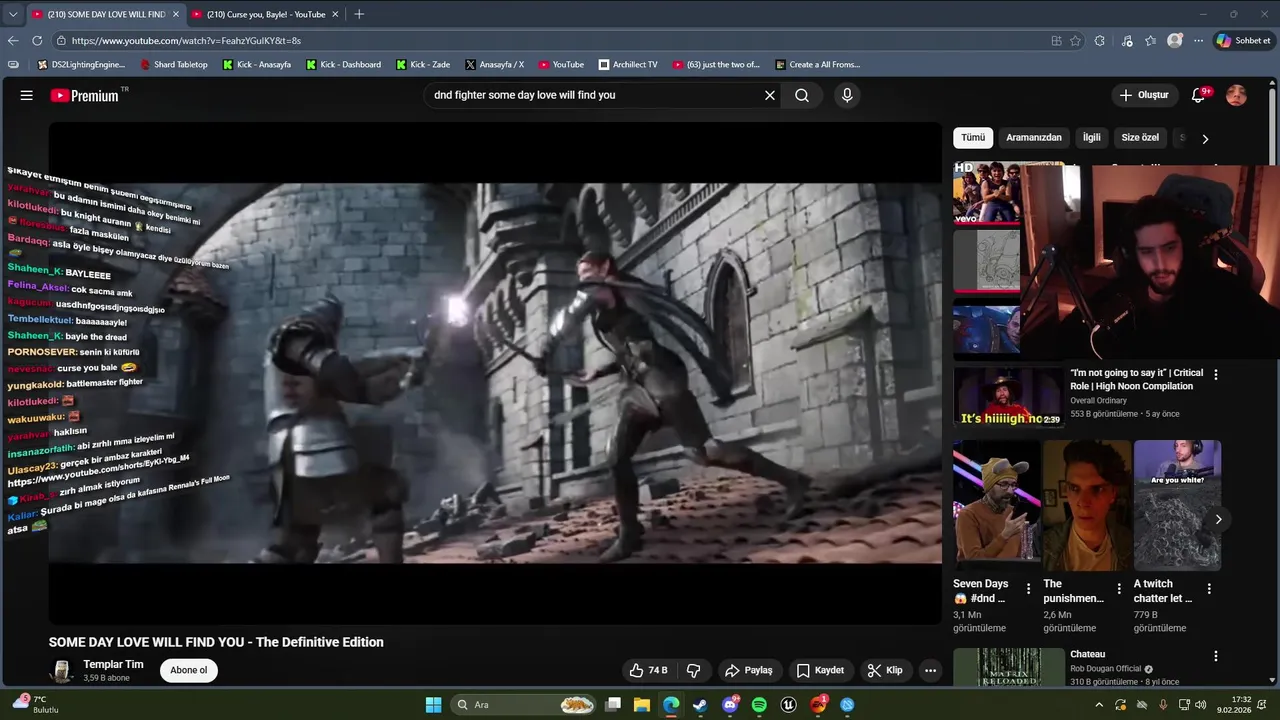Subscribe with the Abone ol button
Viewport: 1280px width, 720px height.
[188, 670]
